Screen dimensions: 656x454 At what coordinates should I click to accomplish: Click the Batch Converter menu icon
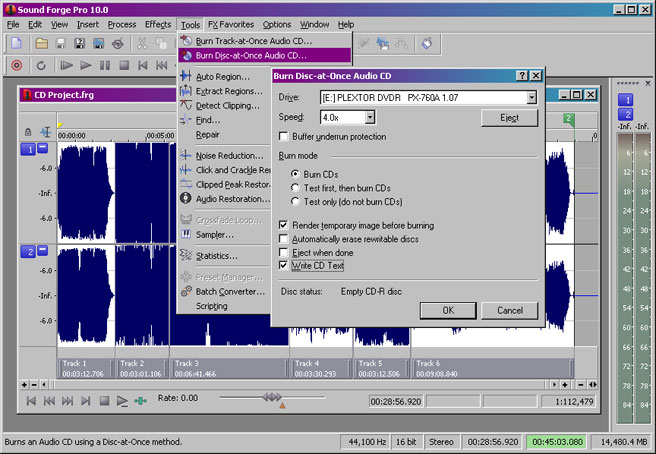(x=186, y=291)
